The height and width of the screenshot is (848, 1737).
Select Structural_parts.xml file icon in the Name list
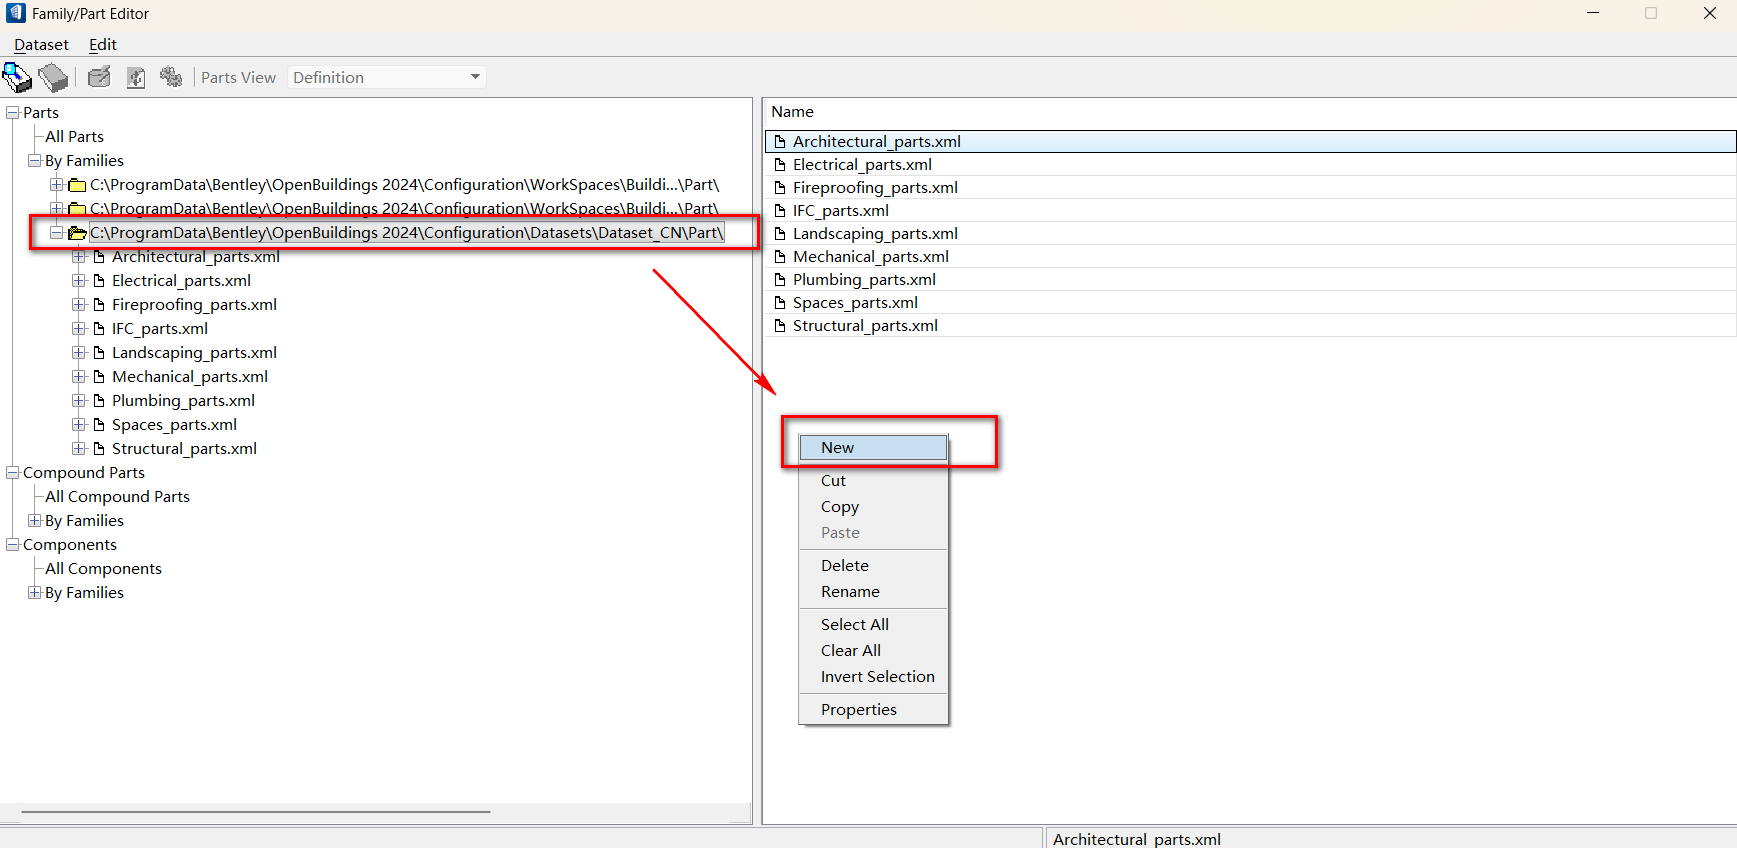tap(780, 326)
